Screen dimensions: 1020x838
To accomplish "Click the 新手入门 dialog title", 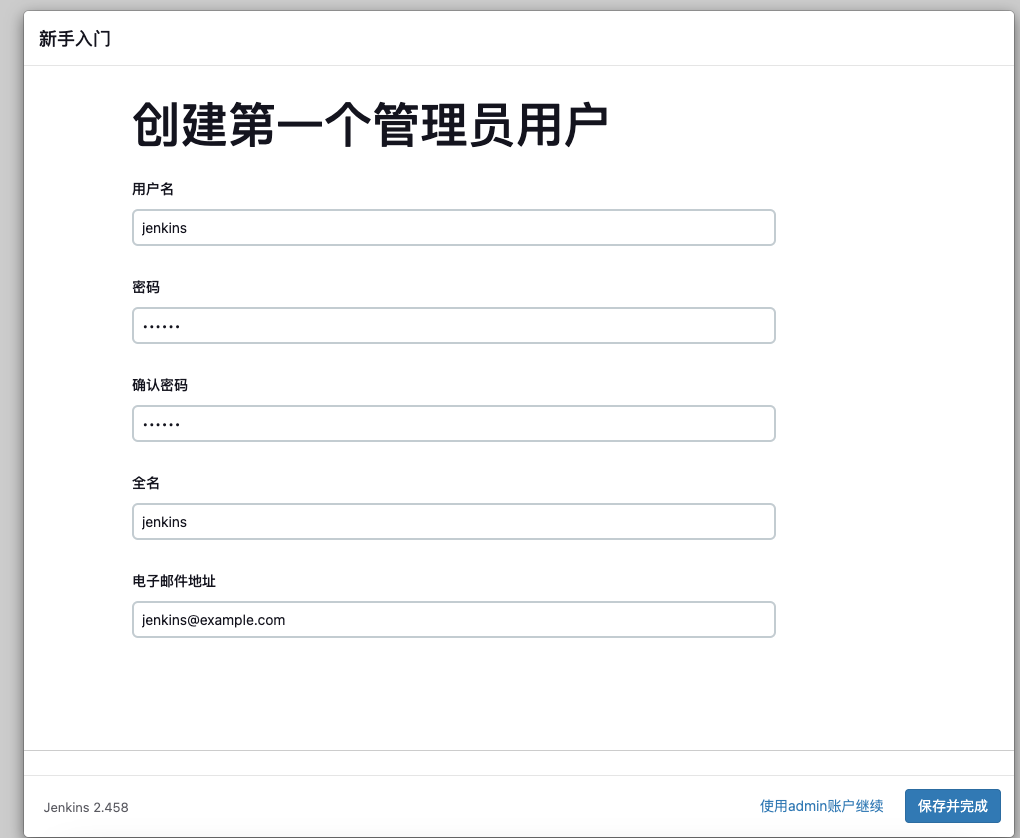I will click(x=75, y=39).
